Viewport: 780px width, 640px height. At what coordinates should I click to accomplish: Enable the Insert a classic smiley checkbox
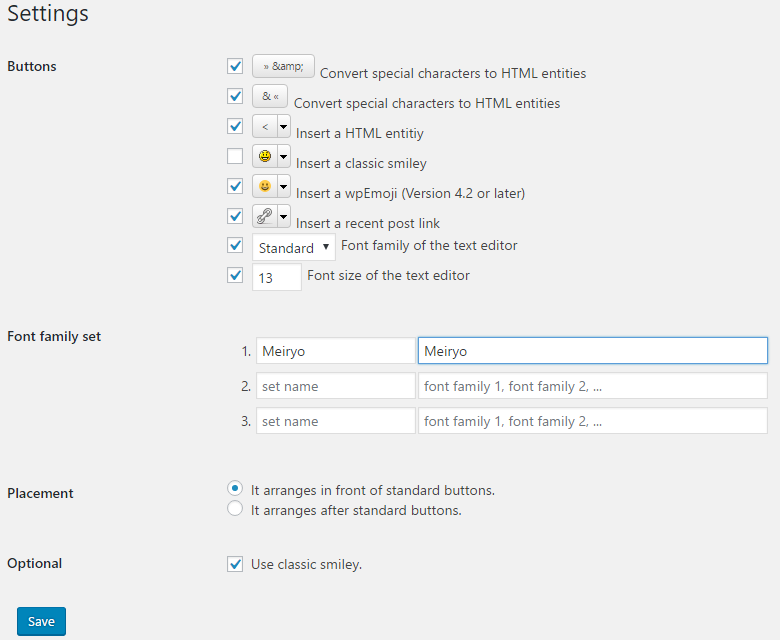click(235, 156)
